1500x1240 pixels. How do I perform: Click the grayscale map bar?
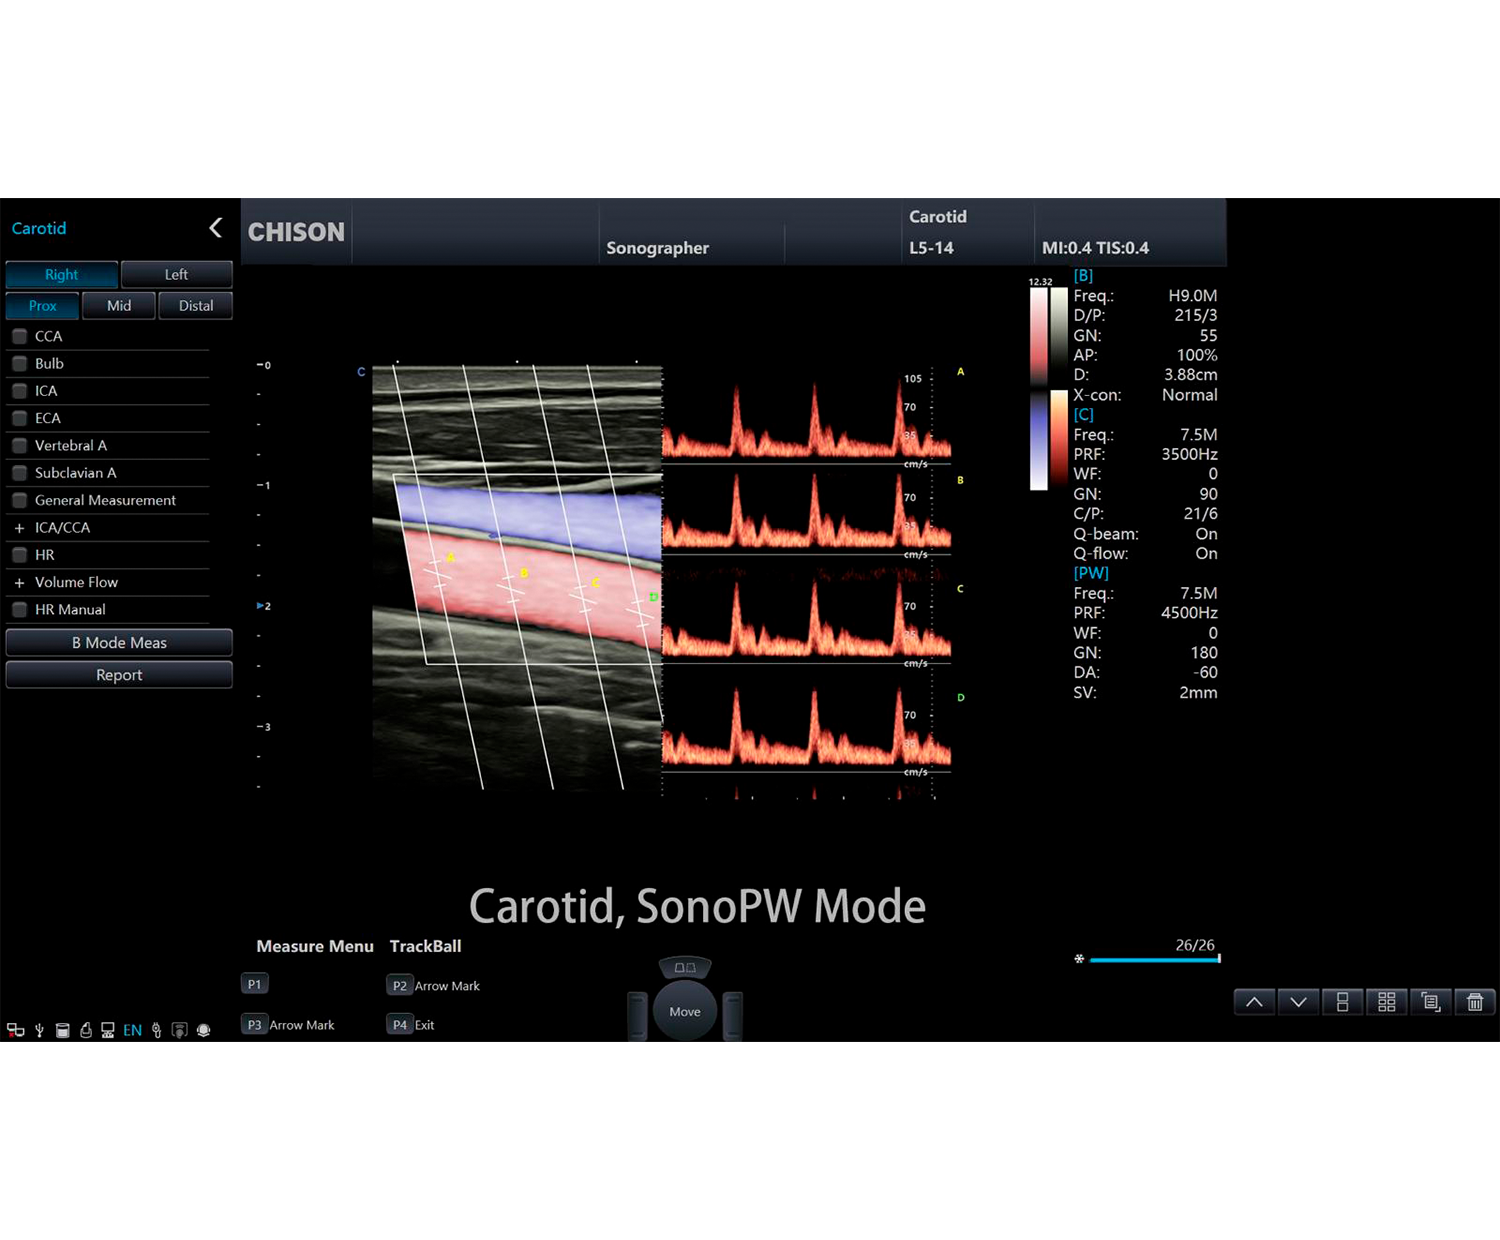1059,337
